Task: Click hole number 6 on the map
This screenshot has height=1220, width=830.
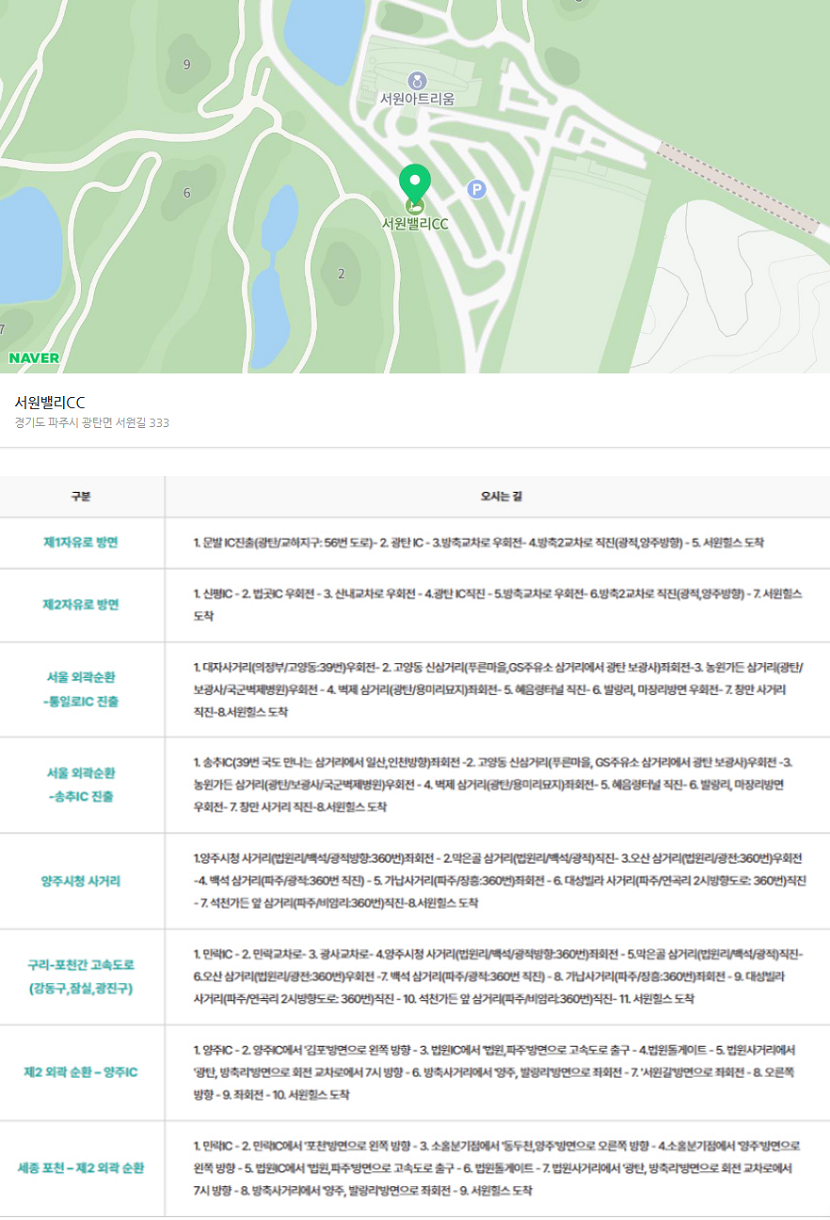Action: tap(187, 192)
